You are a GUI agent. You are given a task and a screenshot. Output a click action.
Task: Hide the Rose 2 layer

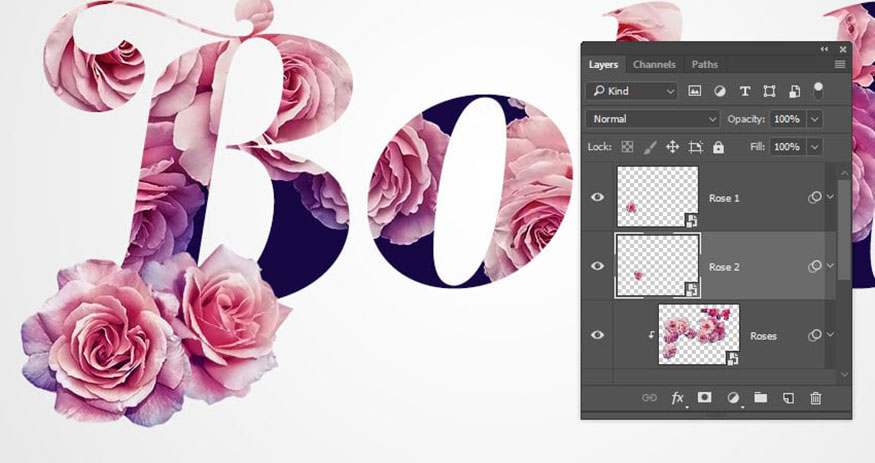[x=597, y=266]
